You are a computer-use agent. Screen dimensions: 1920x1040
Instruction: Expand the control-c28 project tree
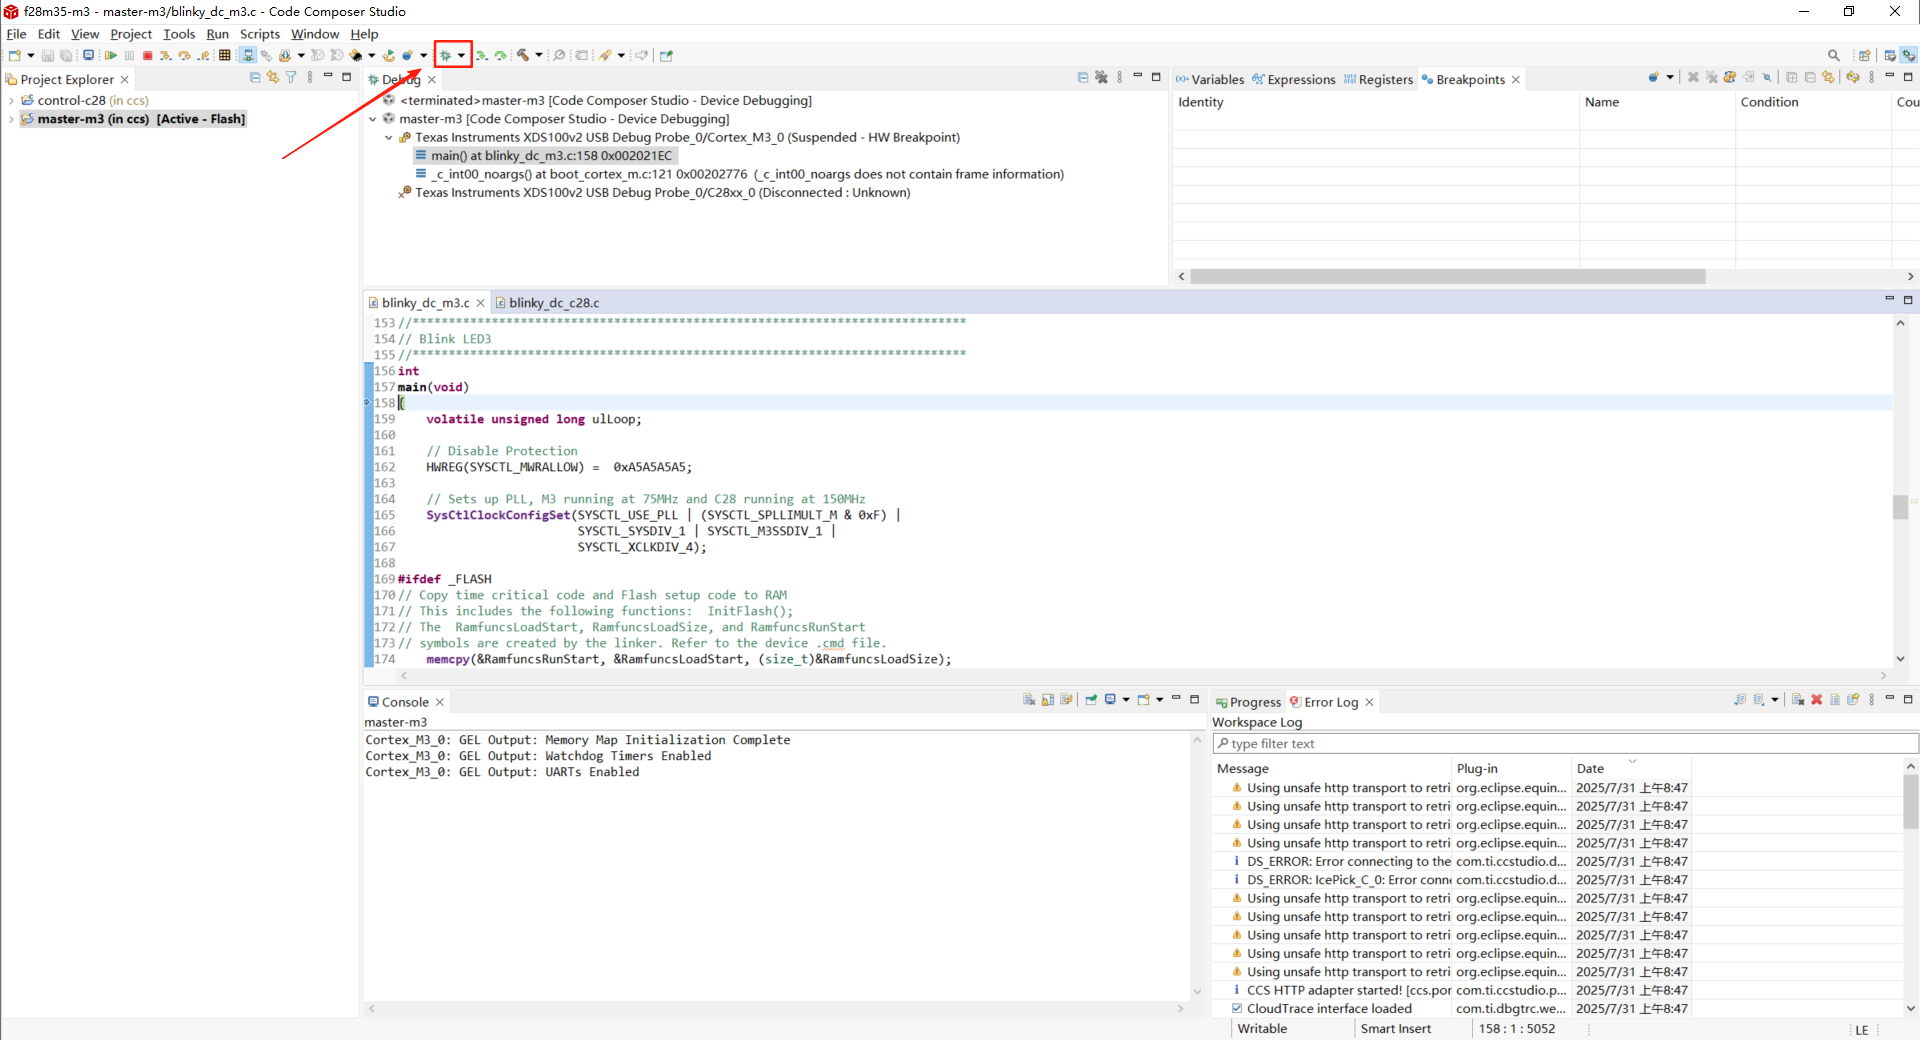tap(11, 101)
